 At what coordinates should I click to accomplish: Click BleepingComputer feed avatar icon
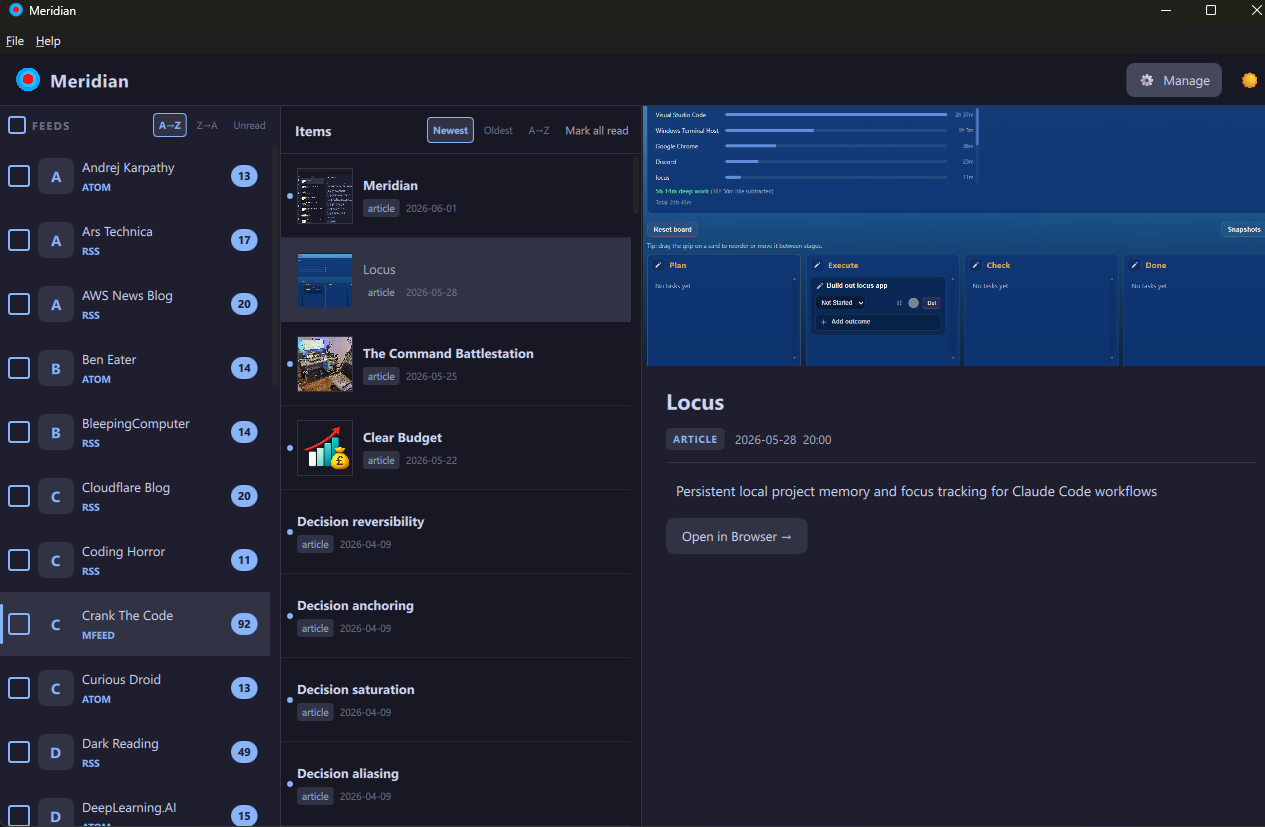(56, 433)
